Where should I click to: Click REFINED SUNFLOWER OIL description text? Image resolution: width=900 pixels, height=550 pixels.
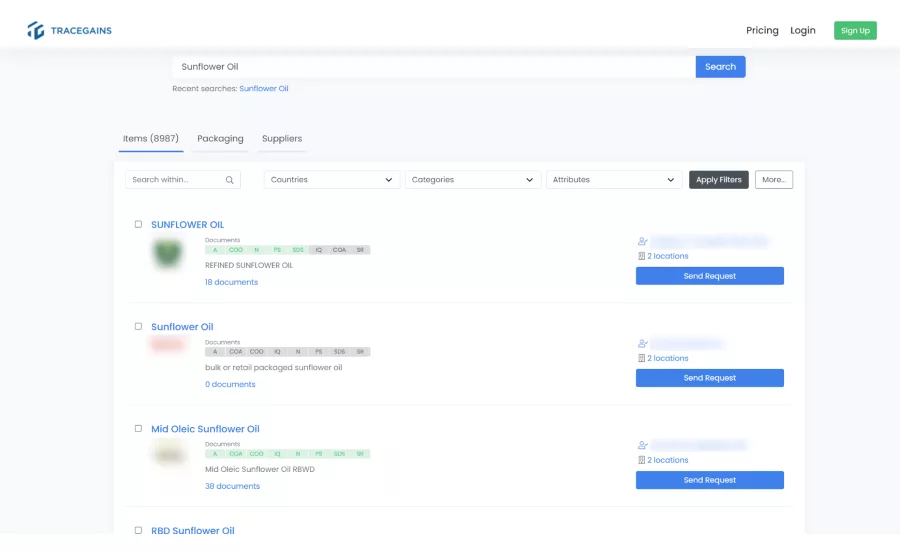249,265
